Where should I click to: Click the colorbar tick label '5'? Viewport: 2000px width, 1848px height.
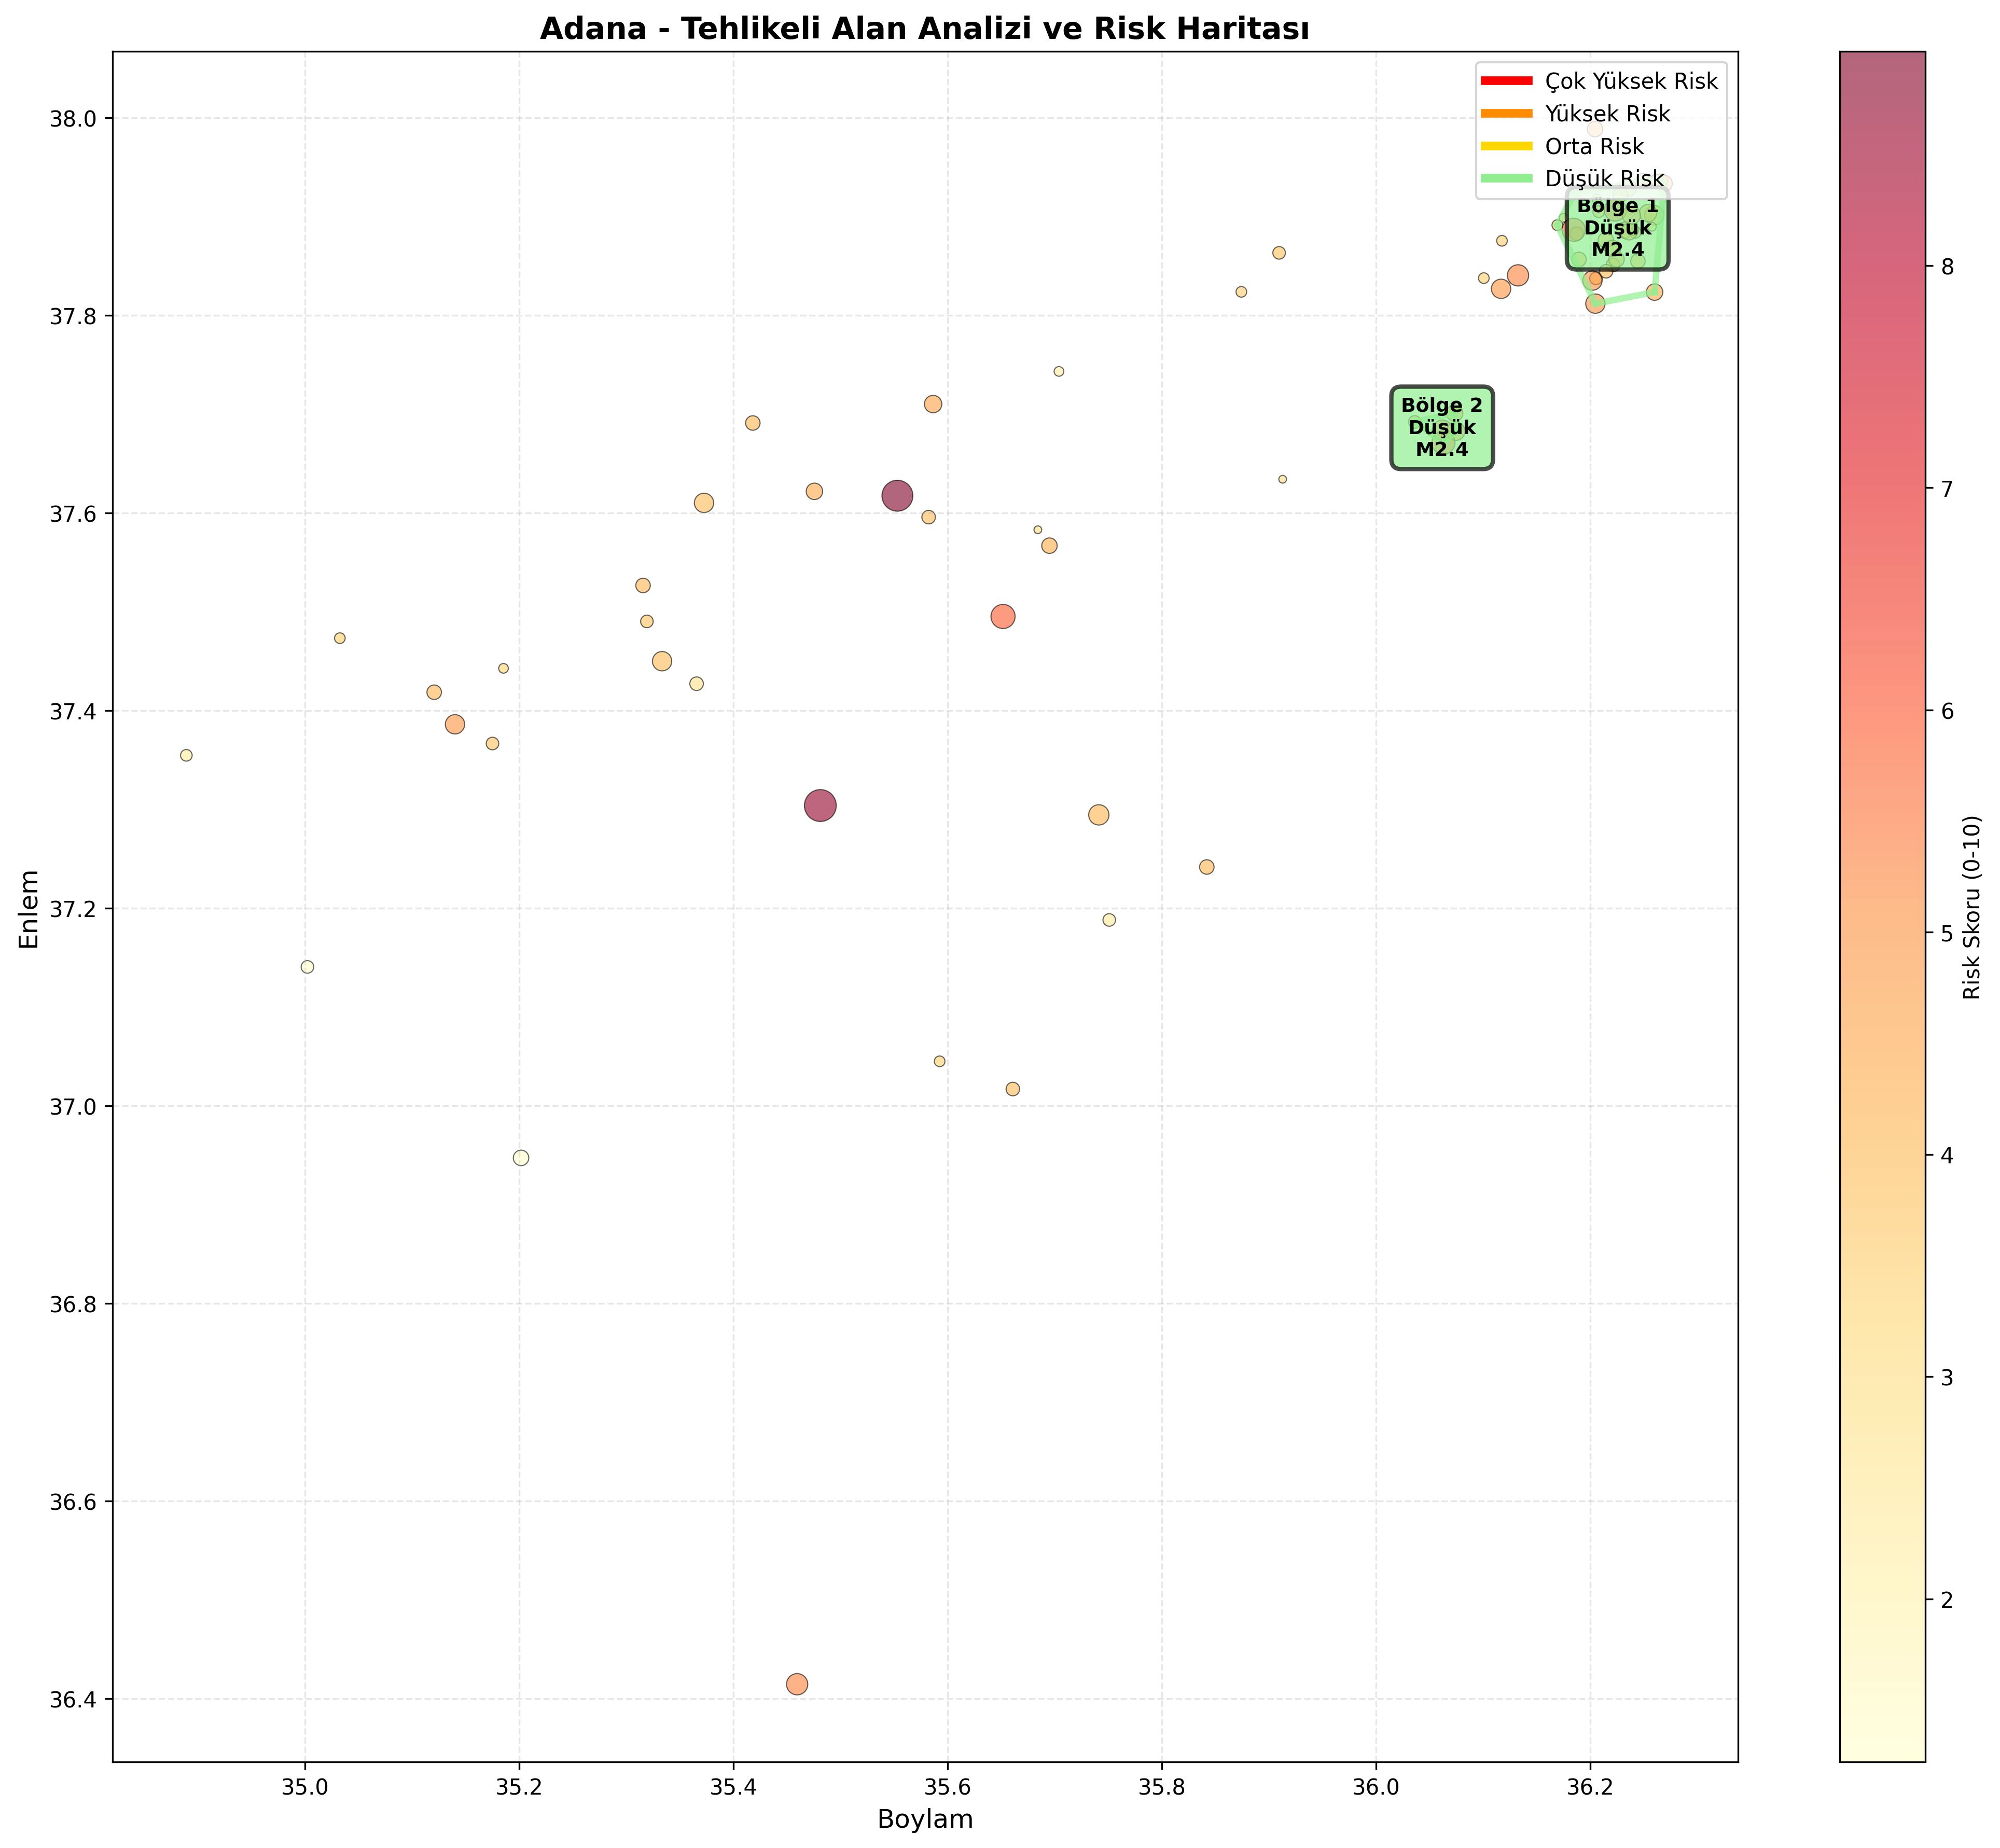(1947, 933)
